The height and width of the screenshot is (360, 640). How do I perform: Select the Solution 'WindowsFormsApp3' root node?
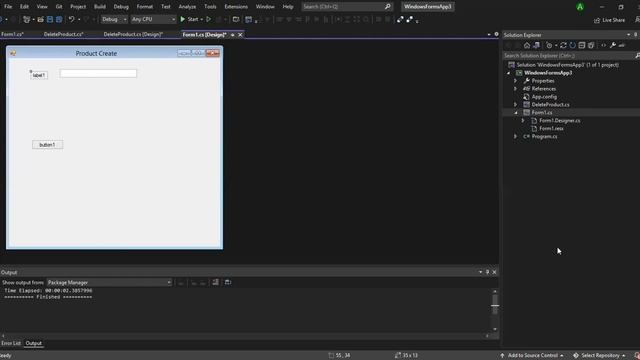(567, 65)
